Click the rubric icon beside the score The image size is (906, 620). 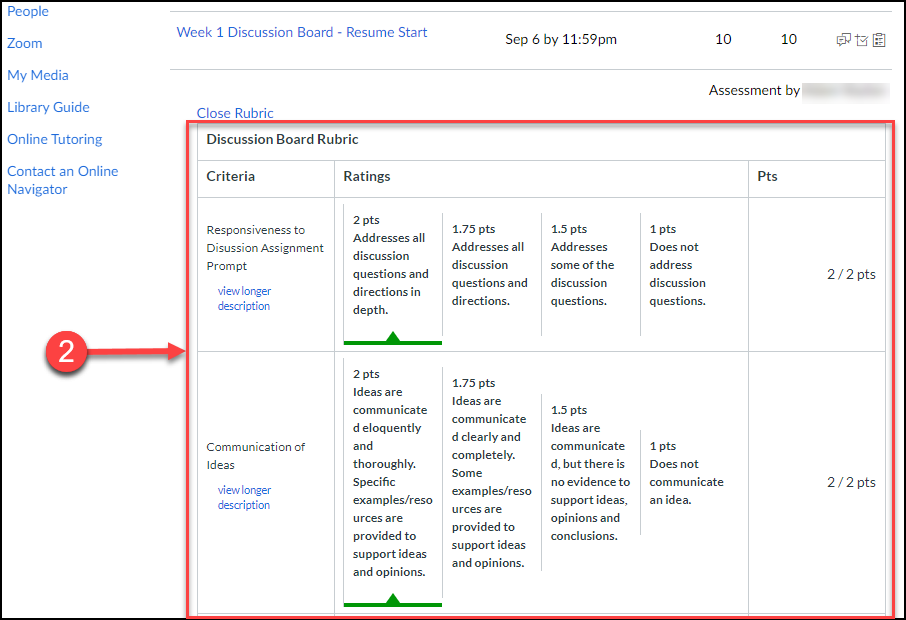pyautogui.click(x=879, y=40)
